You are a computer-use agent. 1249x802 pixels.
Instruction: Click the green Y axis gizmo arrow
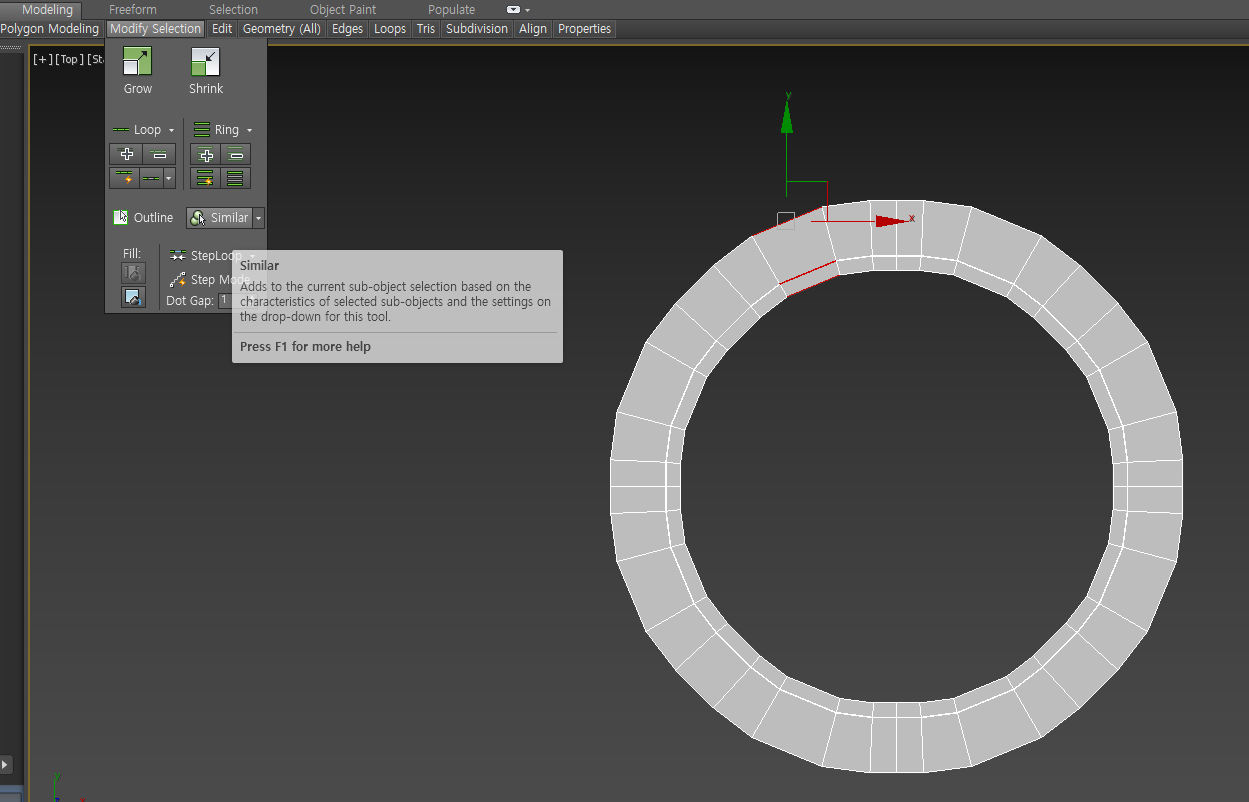(787, 117)
